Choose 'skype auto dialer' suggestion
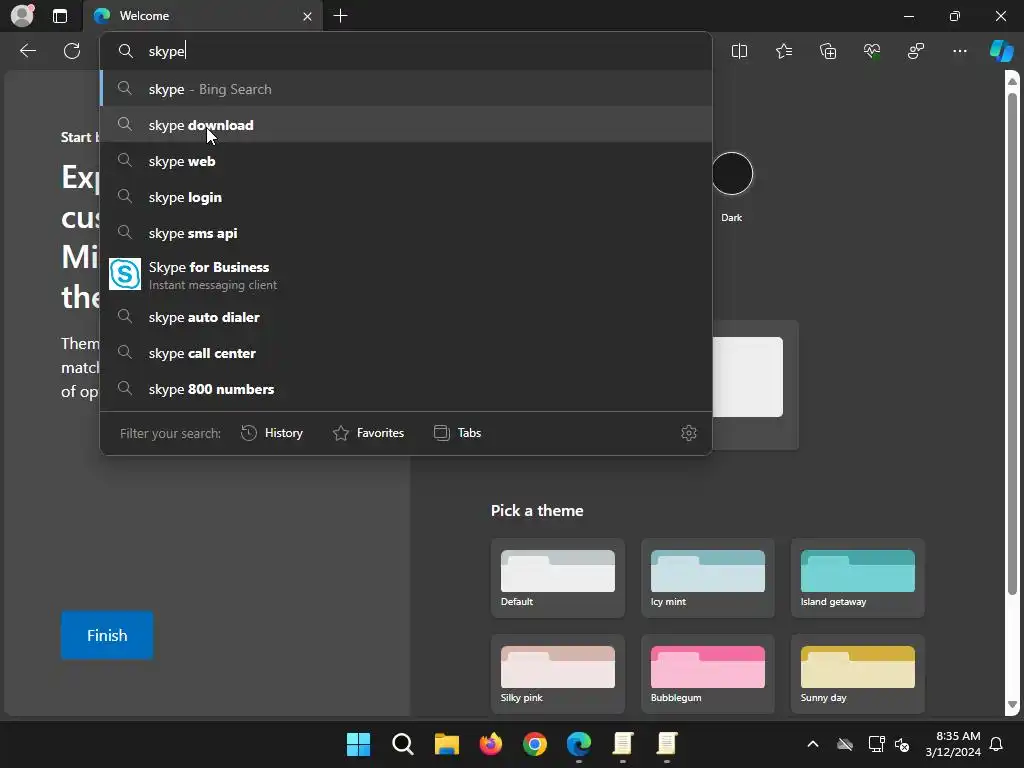Viewport: 1024px width, 768px height. pos(406,317)
